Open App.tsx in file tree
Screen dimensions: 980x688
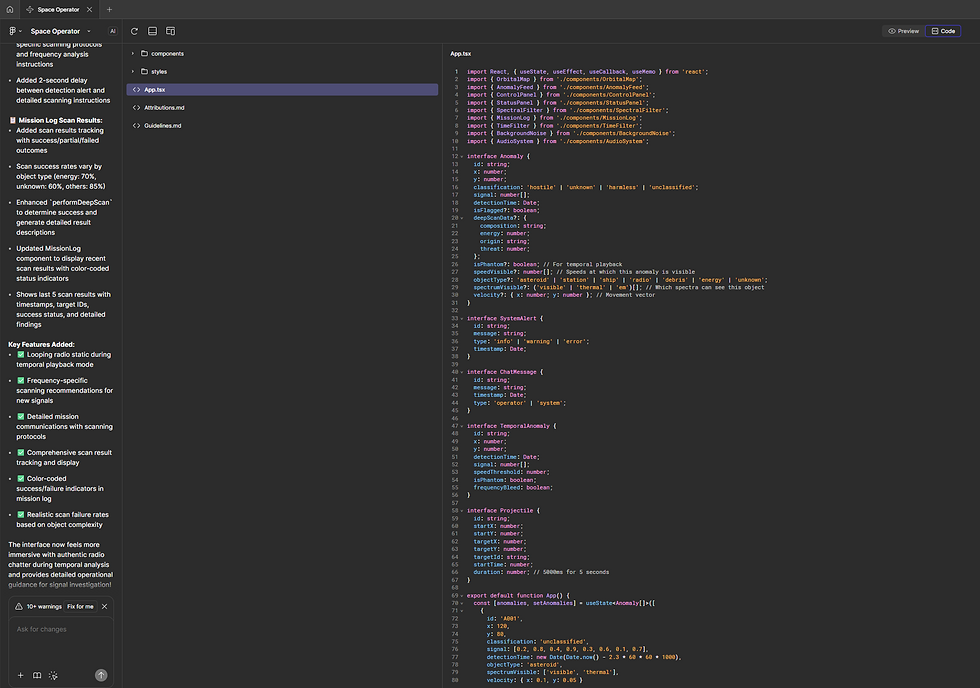(x=282, y=89)
